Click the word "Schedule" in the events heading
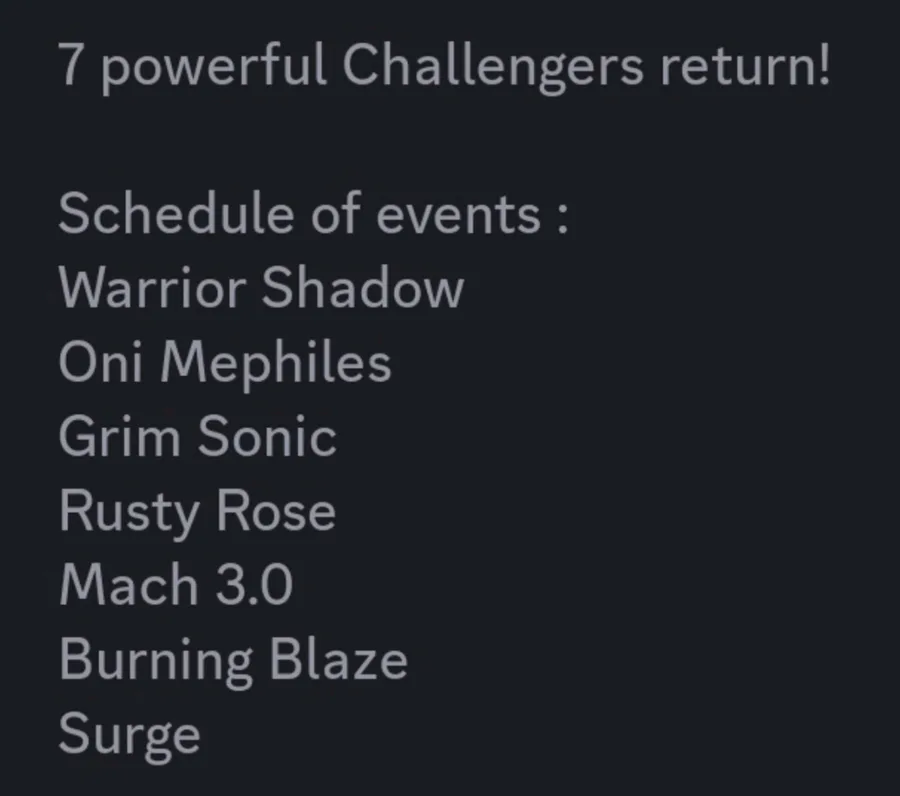The width and height of the screenshot is (900, 796). click(176, 213)
